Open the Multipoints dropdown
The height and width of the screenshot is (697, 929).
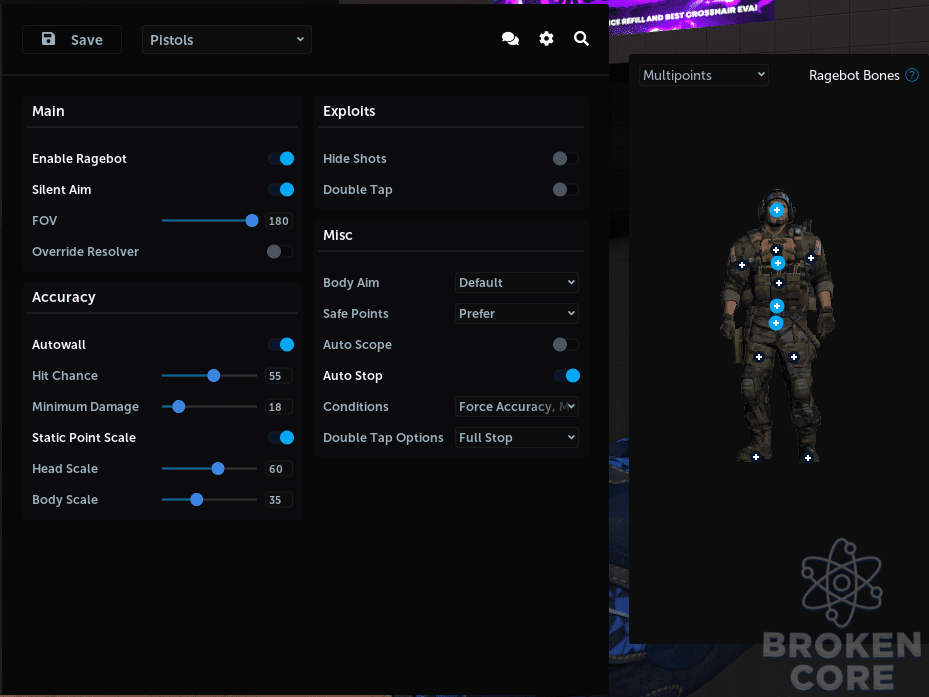[x=703, y=75]
